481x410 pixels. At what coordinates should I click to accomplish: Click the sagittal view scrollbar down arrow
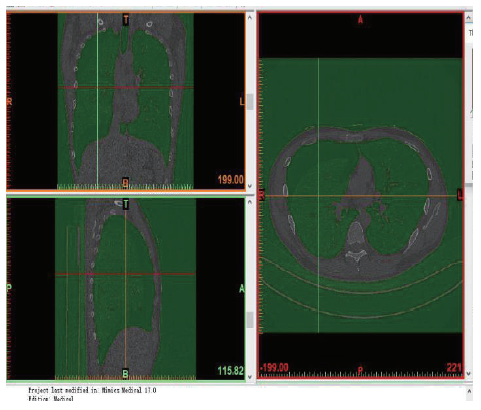(x=250, y=377)
